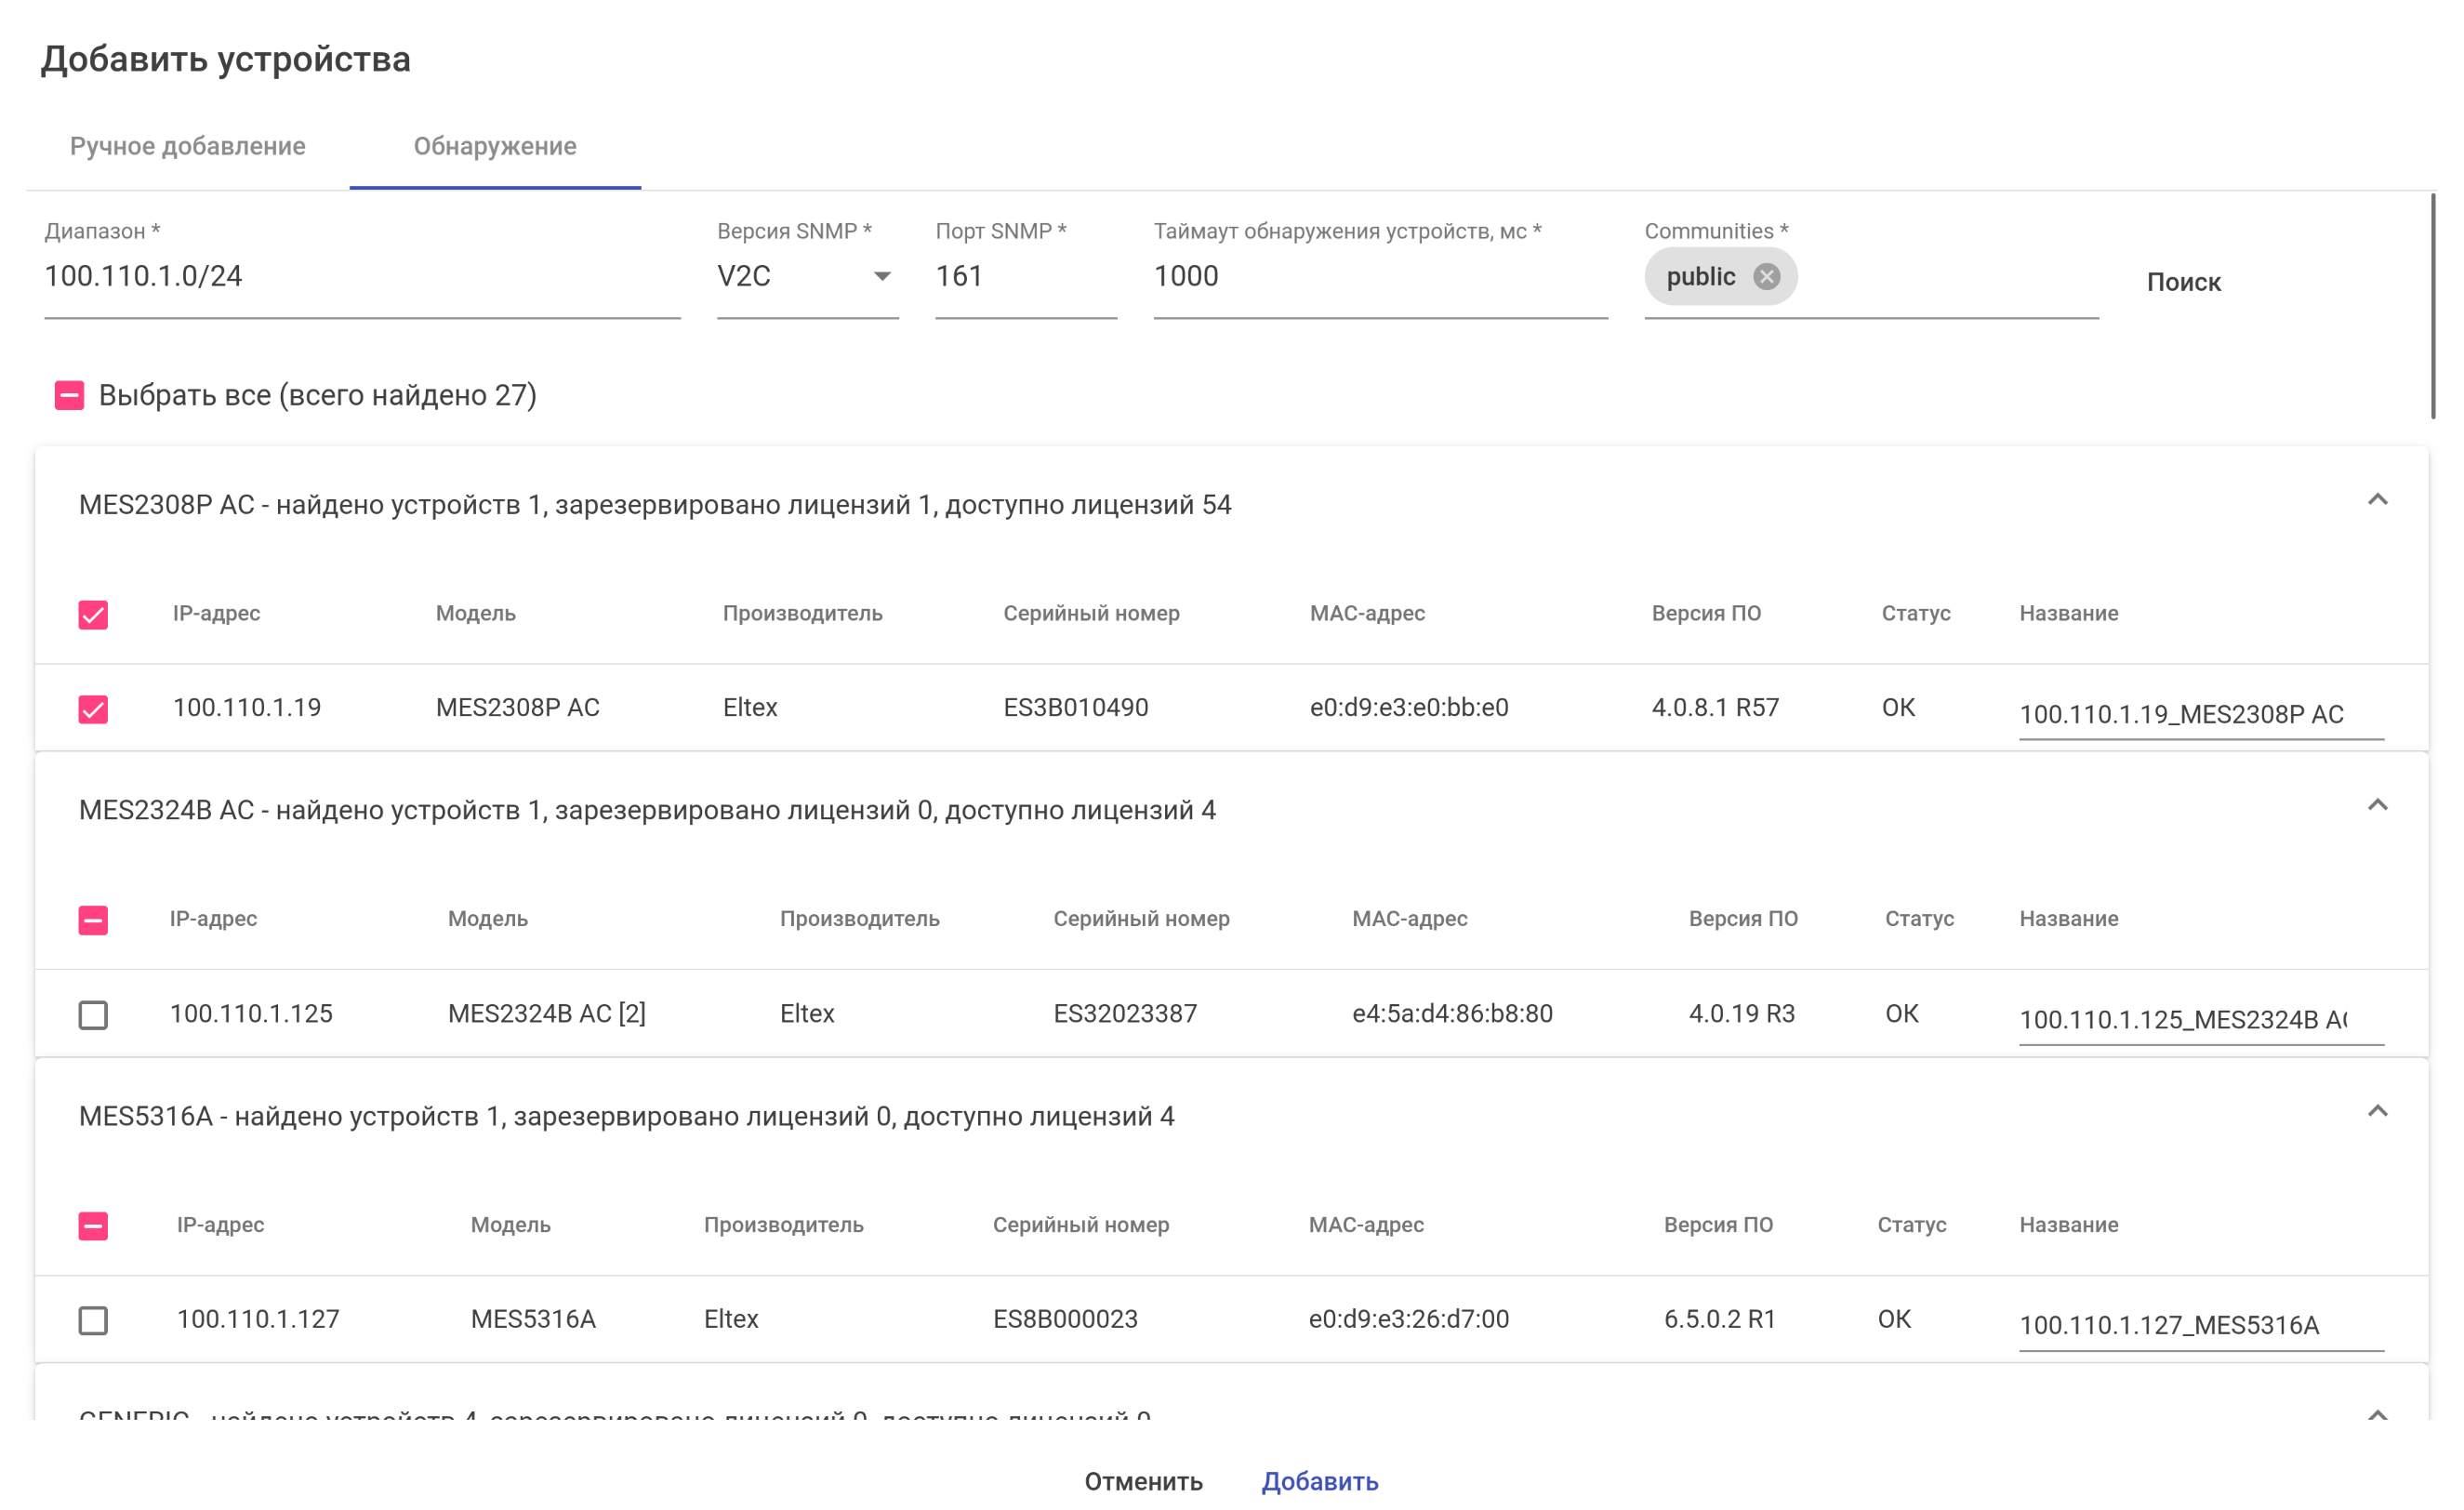Collapse the MES2324B AC group
This screenshot has width=2464, height=1510.
[x=2377, y=806]
